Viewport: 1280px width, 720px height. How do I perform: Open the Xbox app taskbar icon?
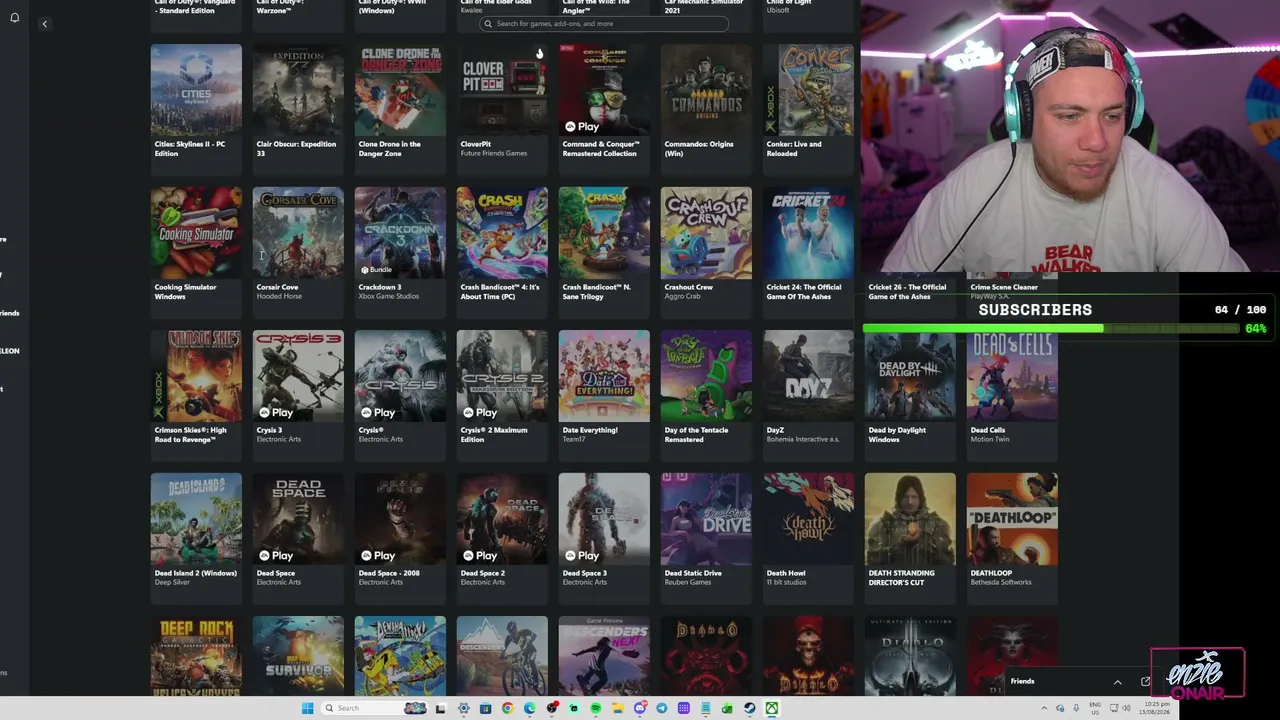pyautogui.click(x=772, y=708)
